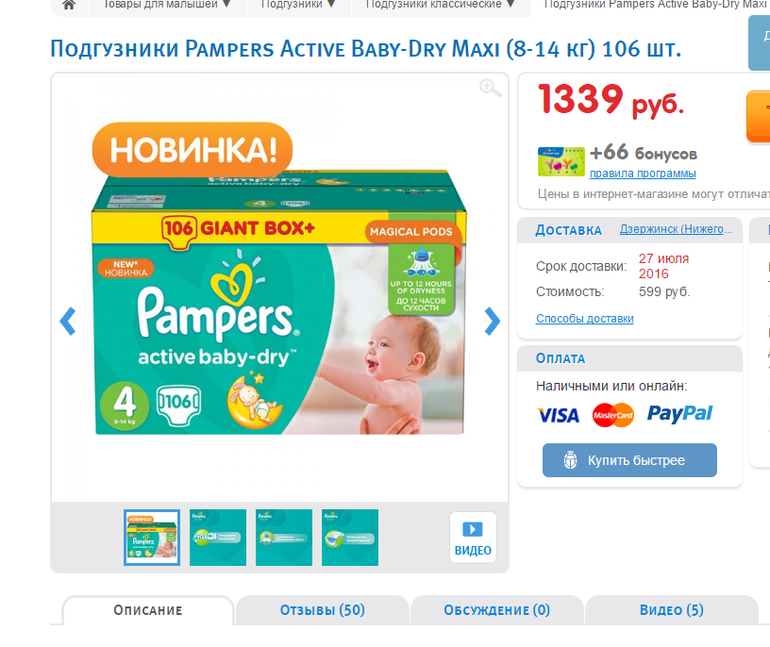The height and width of the screenshot is (647, 770).
Task: Click the YoYo bonus card icon
Action: pyautogui.click(x=561, y=162)
